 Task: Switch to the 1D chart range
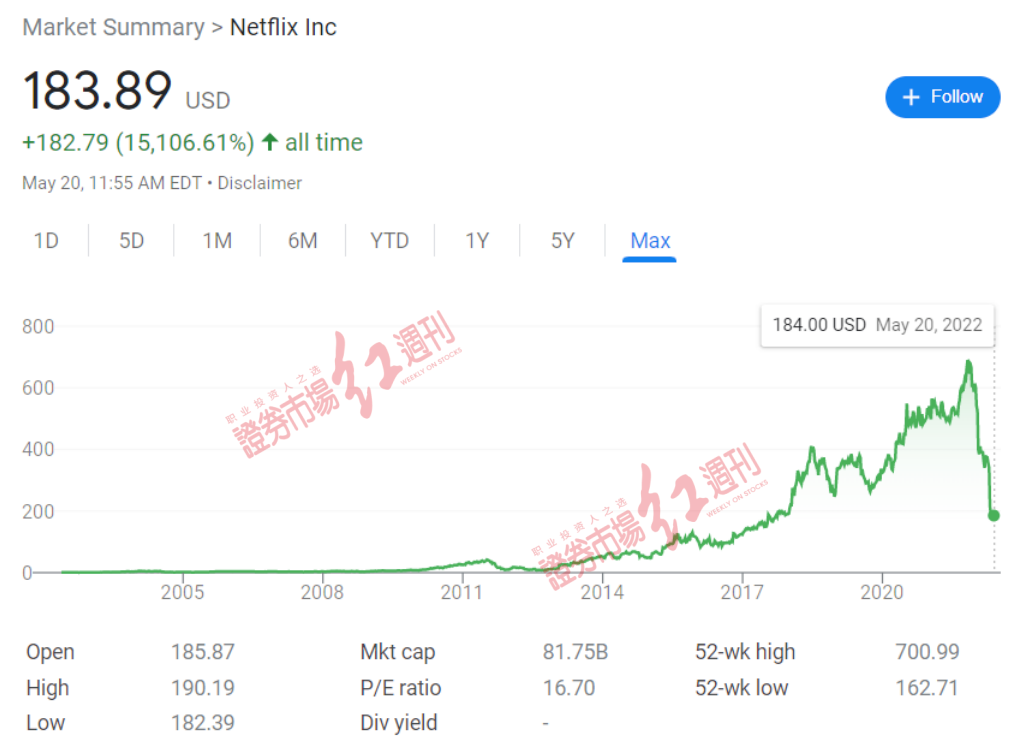(x=46, y=241)
